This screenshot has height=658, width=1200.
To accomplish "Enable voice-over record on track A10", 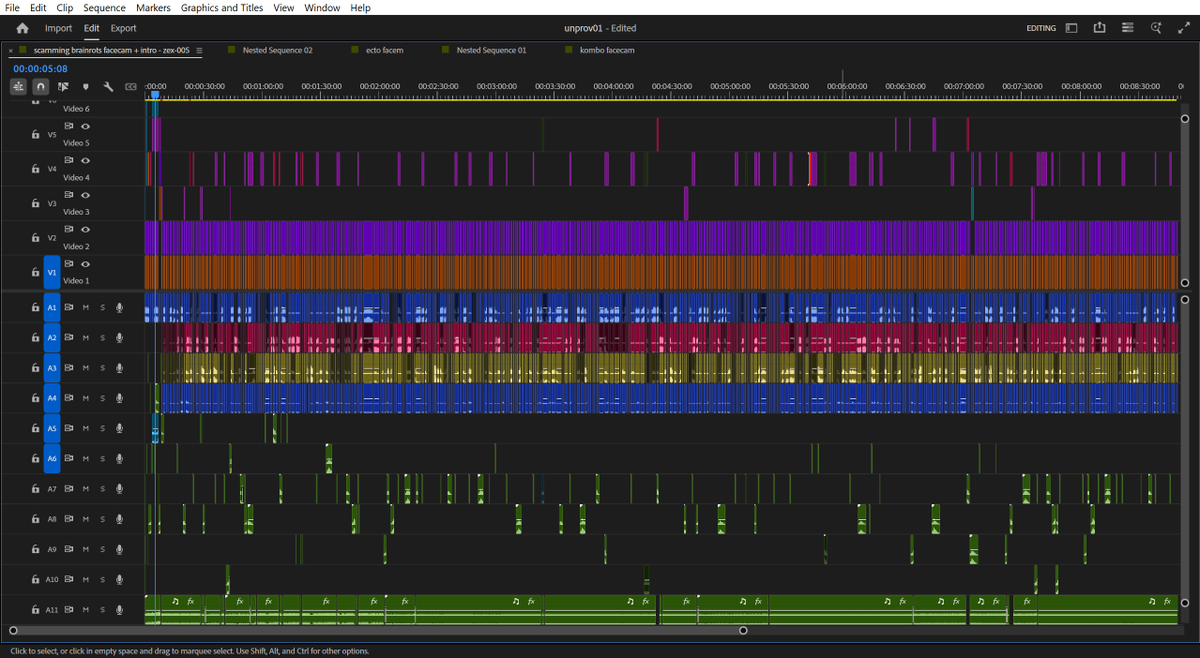I will pyautogui.click(x=119, y=579).
